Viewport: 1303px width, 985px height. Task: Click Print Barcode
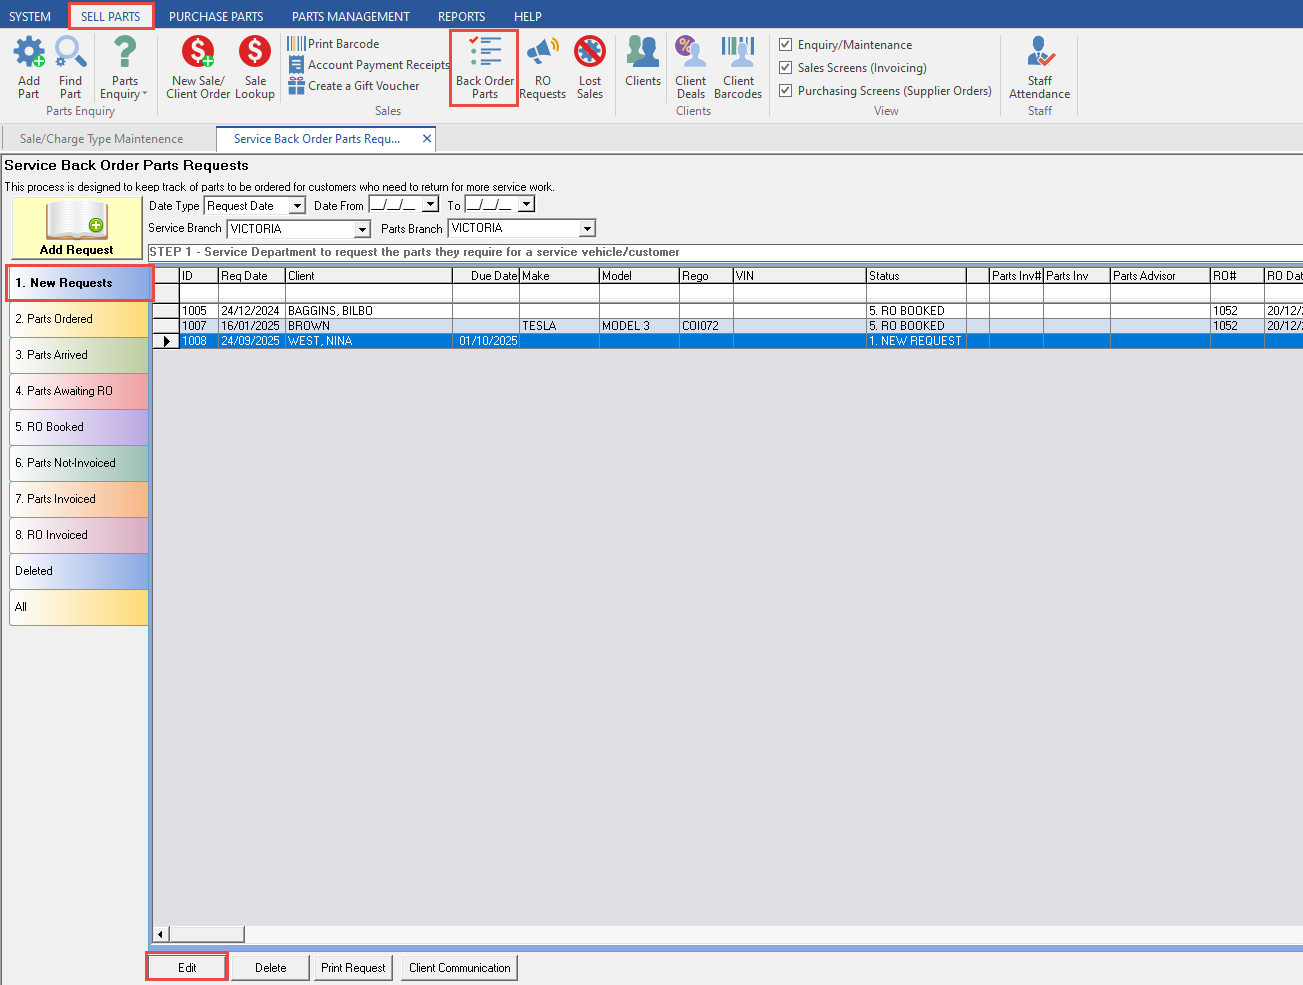pos(334,44)
